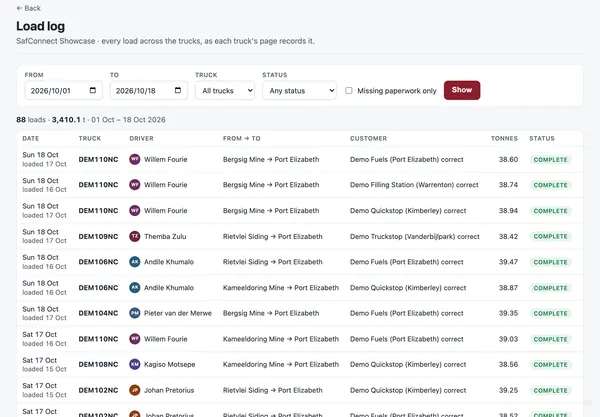This screenshot has height=417, width=600.
Task: Click Willem Fourie avatar in 39.03 row
Action: pos(135,339)
